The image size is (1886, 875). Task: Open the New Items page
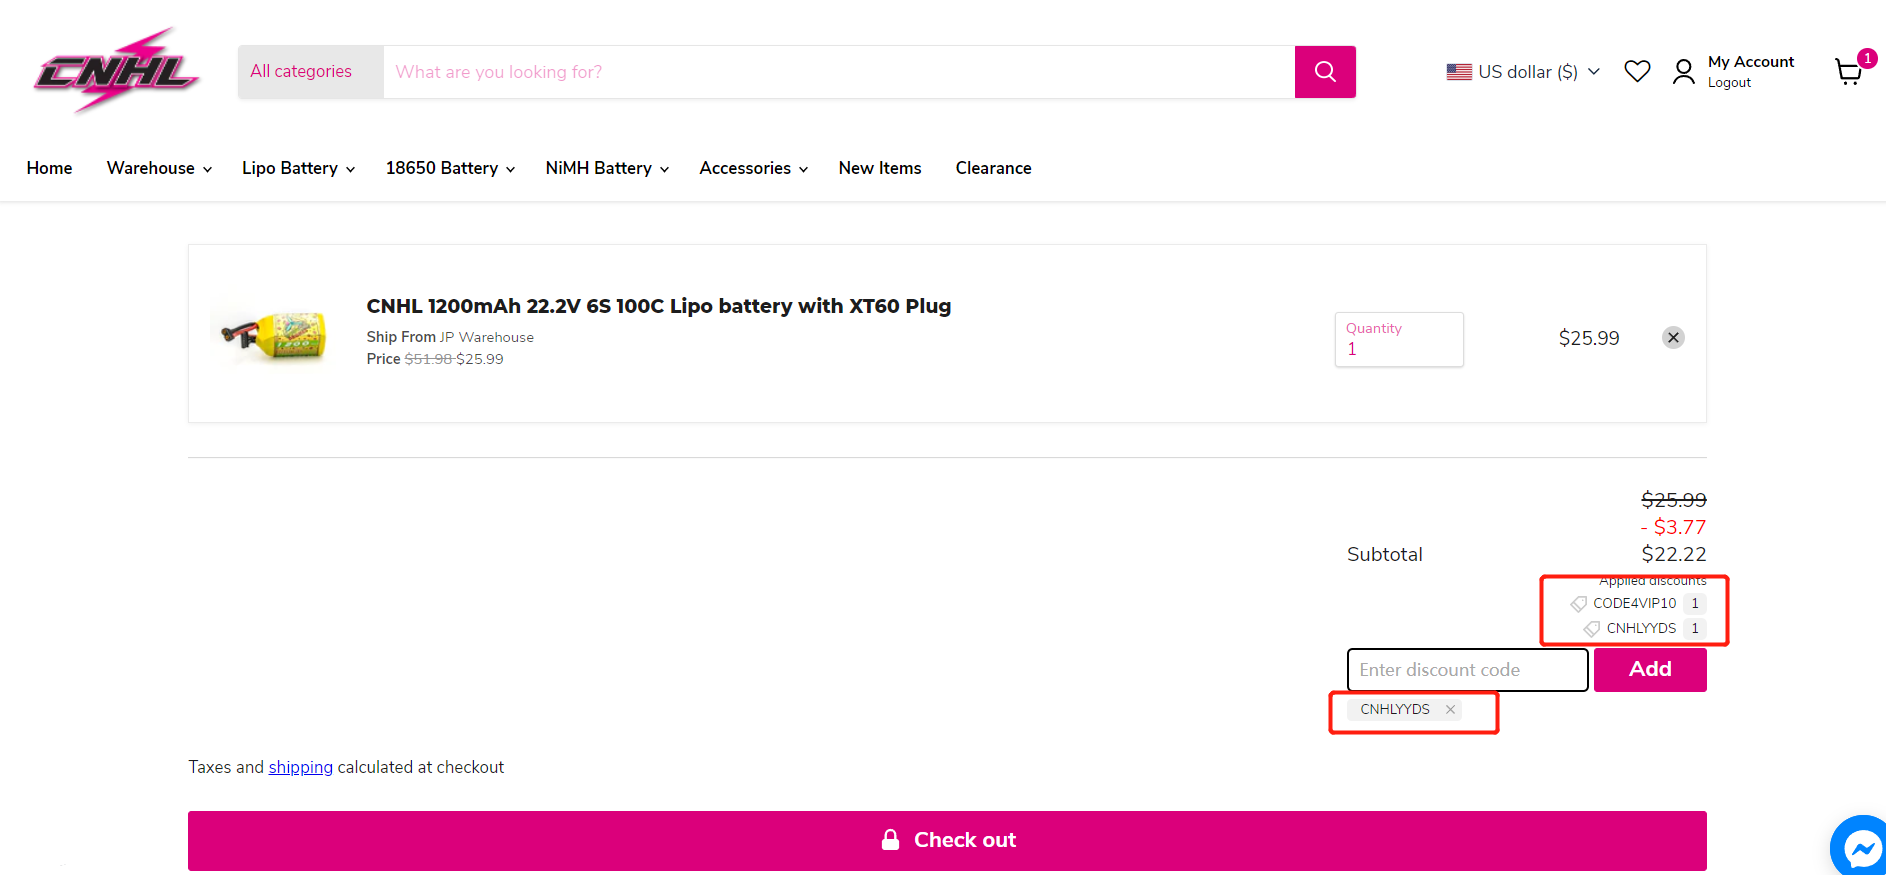click(879, 168)
